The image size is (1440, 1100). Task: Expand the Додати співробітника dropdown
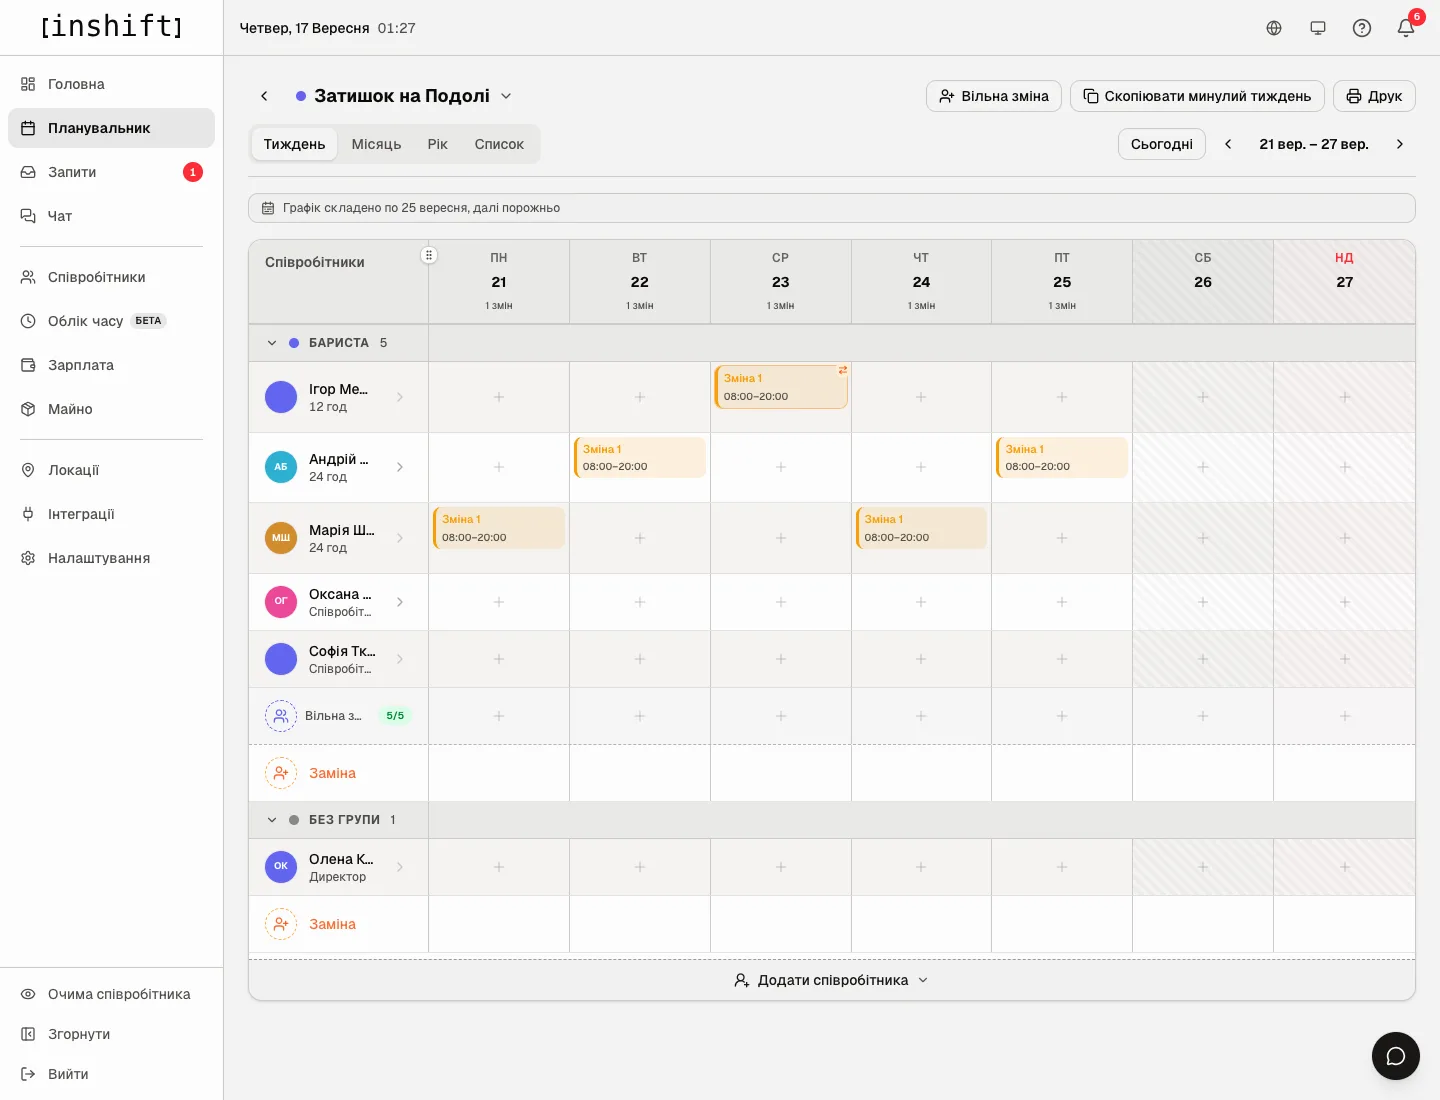coord(832,980)
